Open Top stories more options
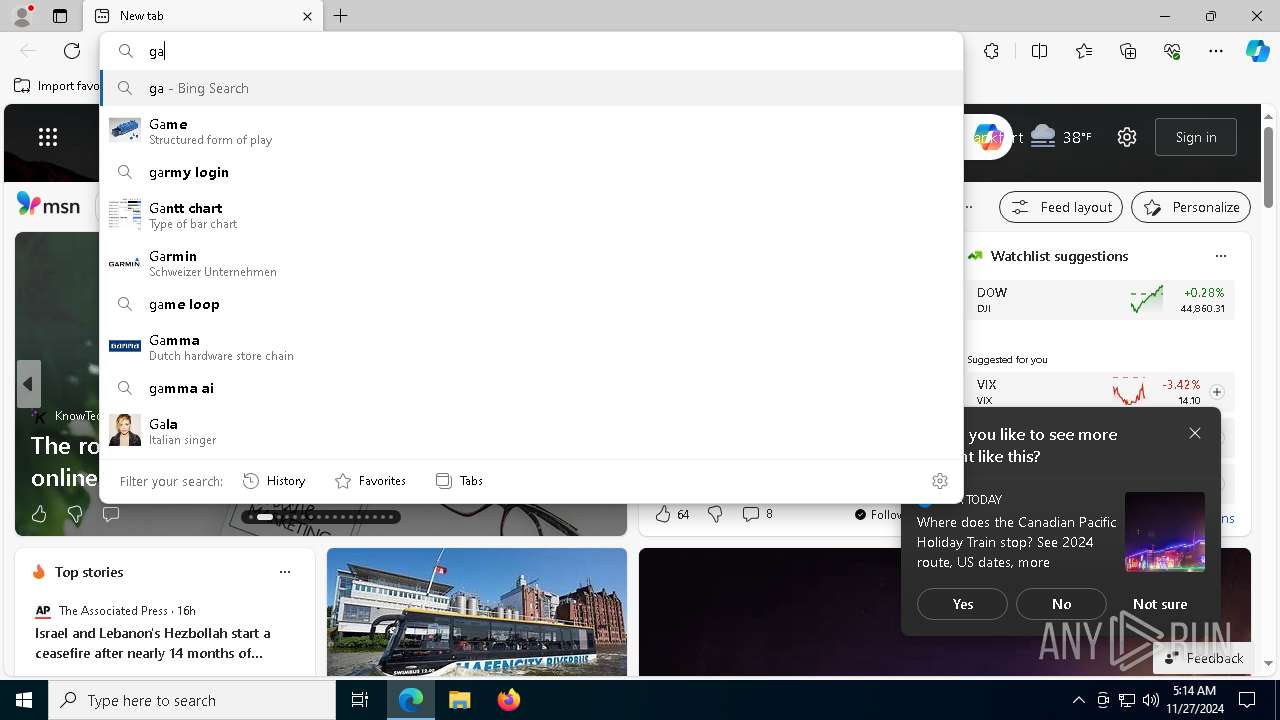Screen dimensions: 1280x720 pos(285,572)
